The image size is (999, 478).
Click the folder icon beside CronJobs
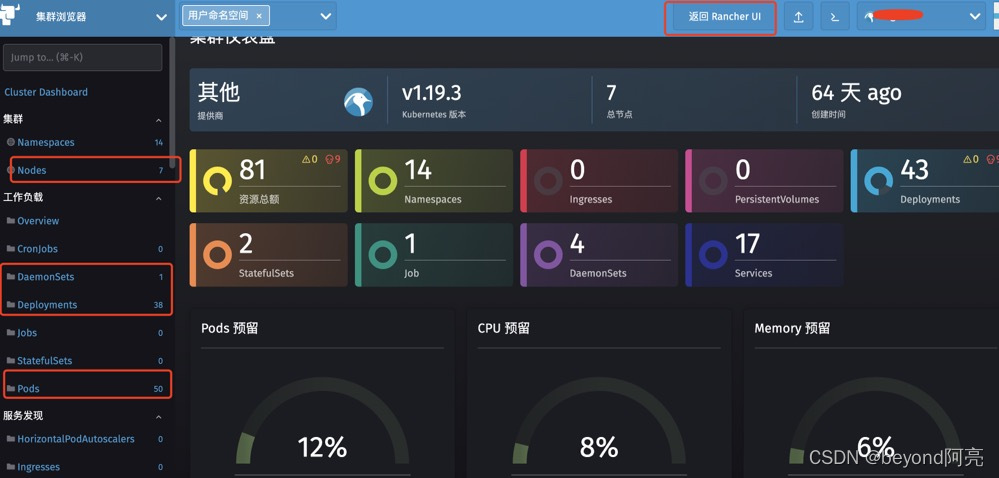(x=10, y=249)
